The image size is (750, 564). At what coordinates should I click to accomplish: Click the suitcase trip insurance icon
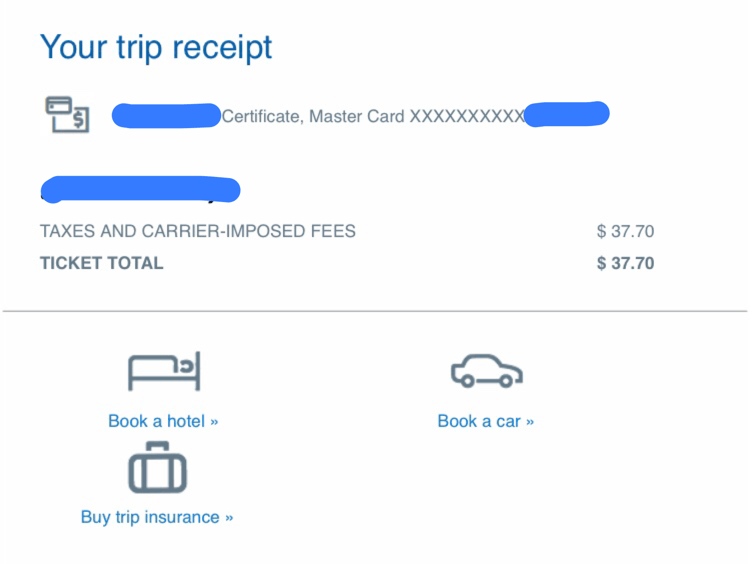[157, 467]
